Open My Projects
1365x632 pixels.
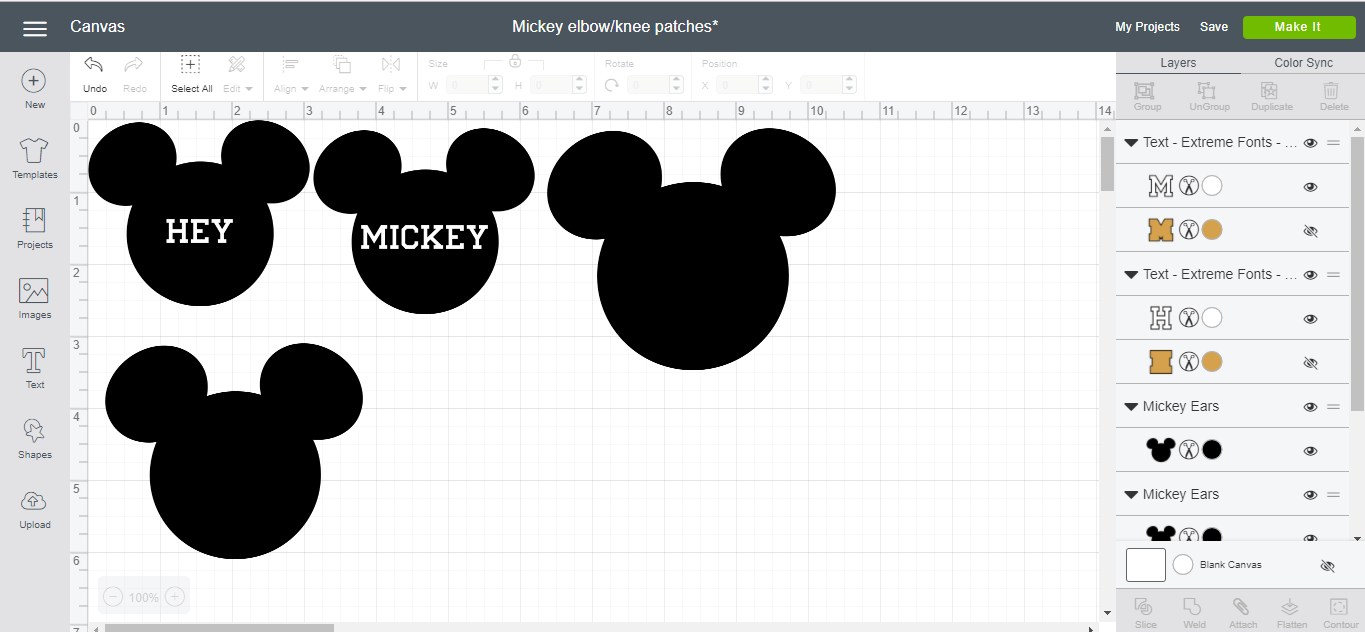point(1147,27)
